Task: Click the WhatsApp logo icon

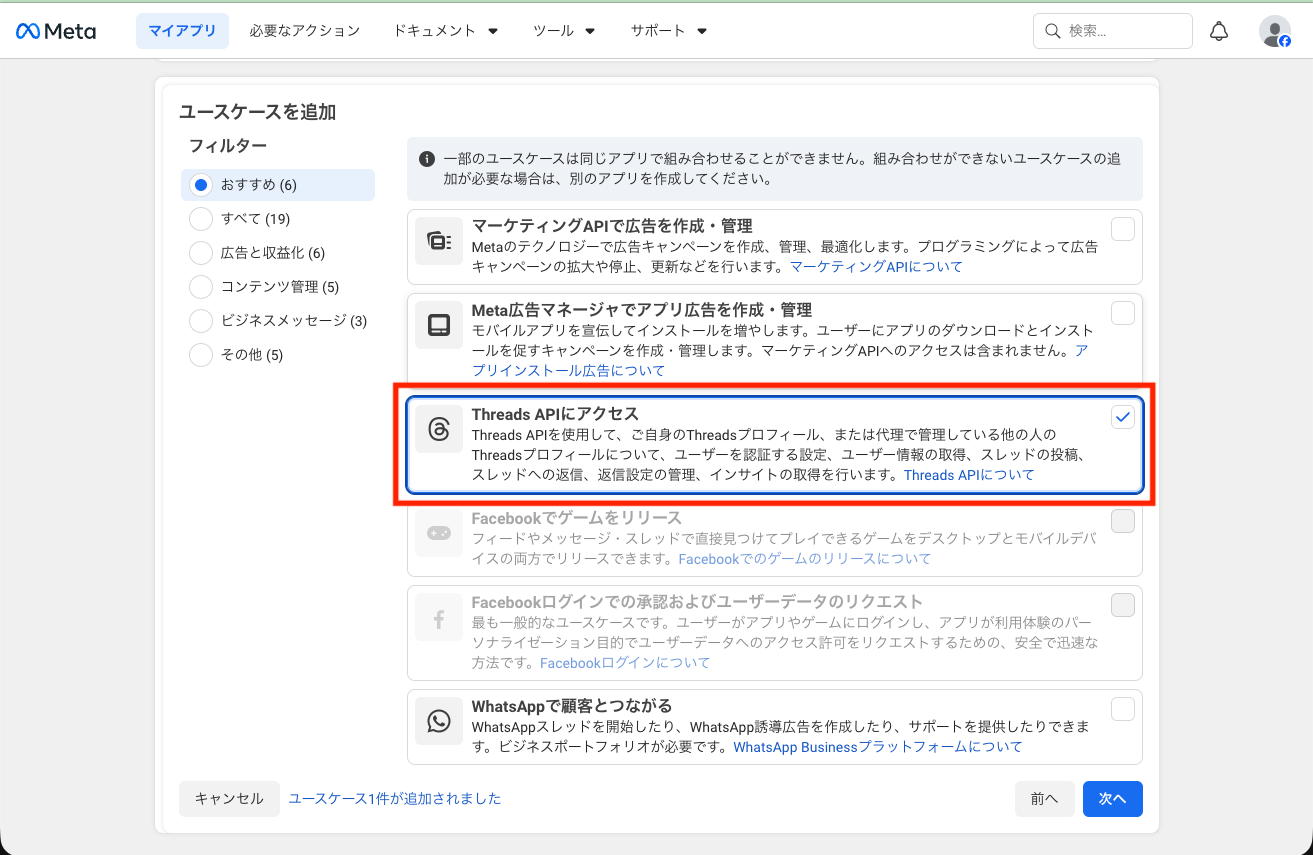Action: click(439, 721)
